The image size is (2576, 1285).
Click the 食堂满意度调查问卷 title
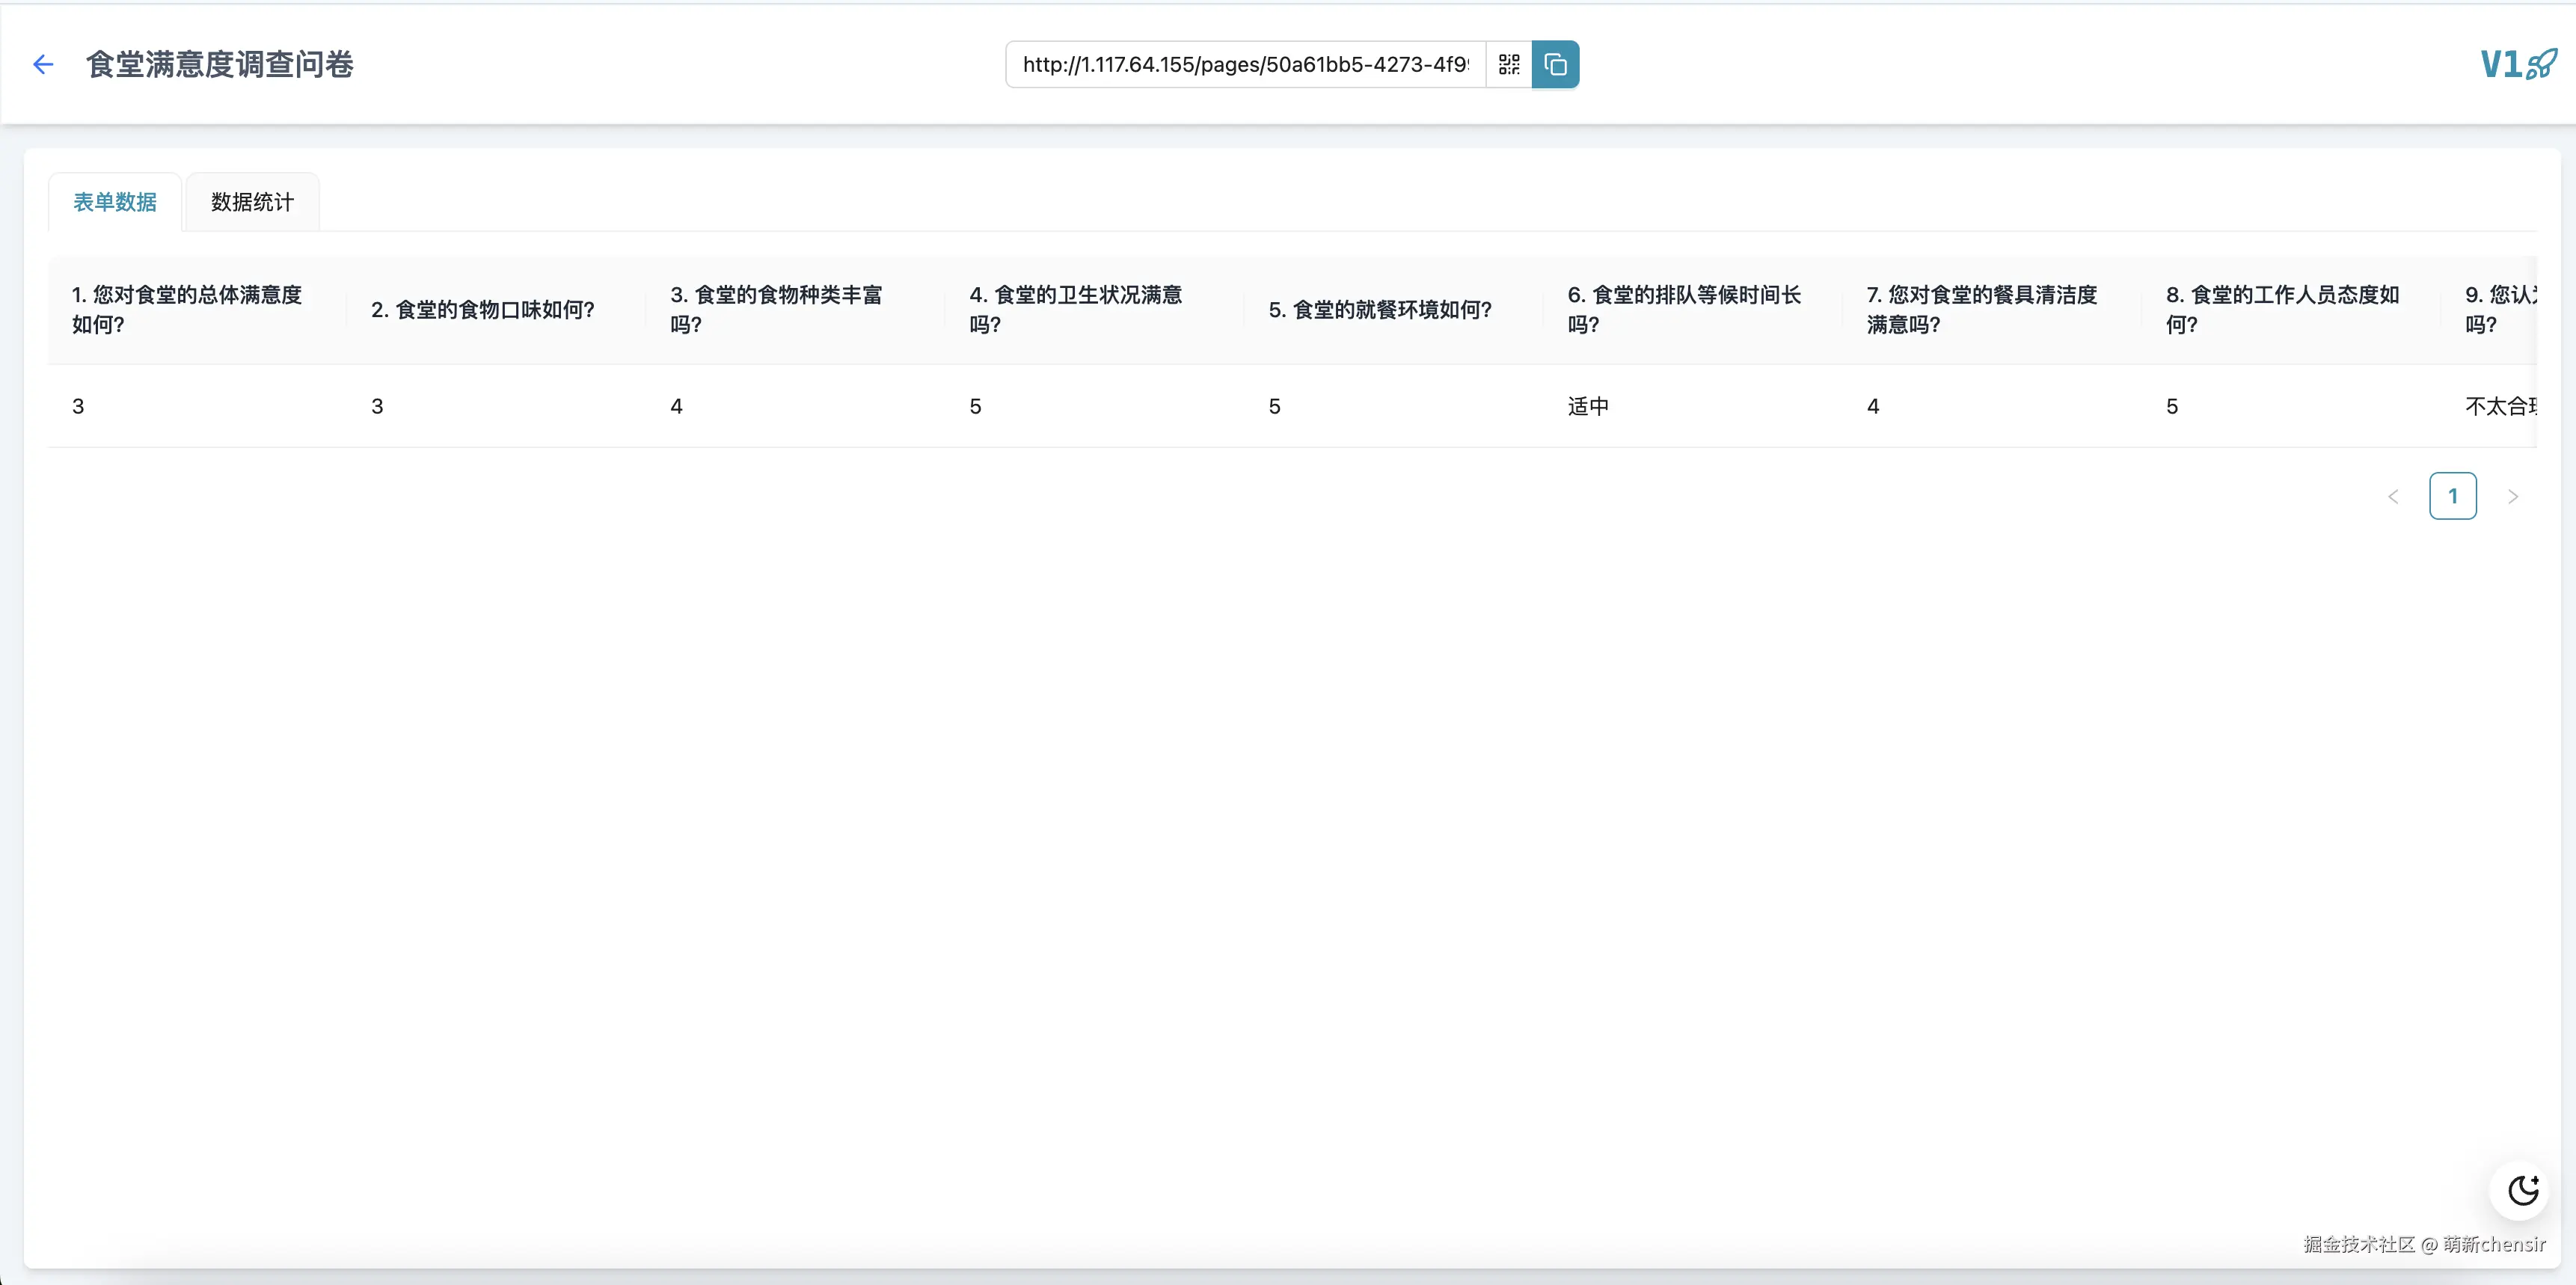pyautogui.click(x=220, y=65)
